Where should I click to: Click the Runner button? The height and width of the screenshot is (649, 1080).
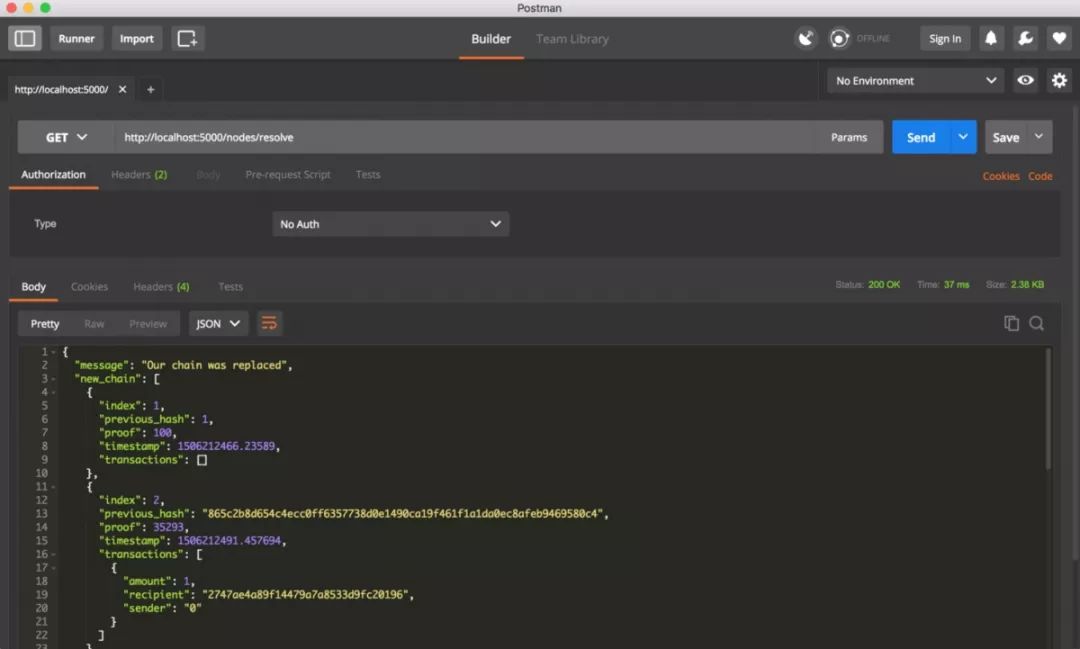pos(76,39)
